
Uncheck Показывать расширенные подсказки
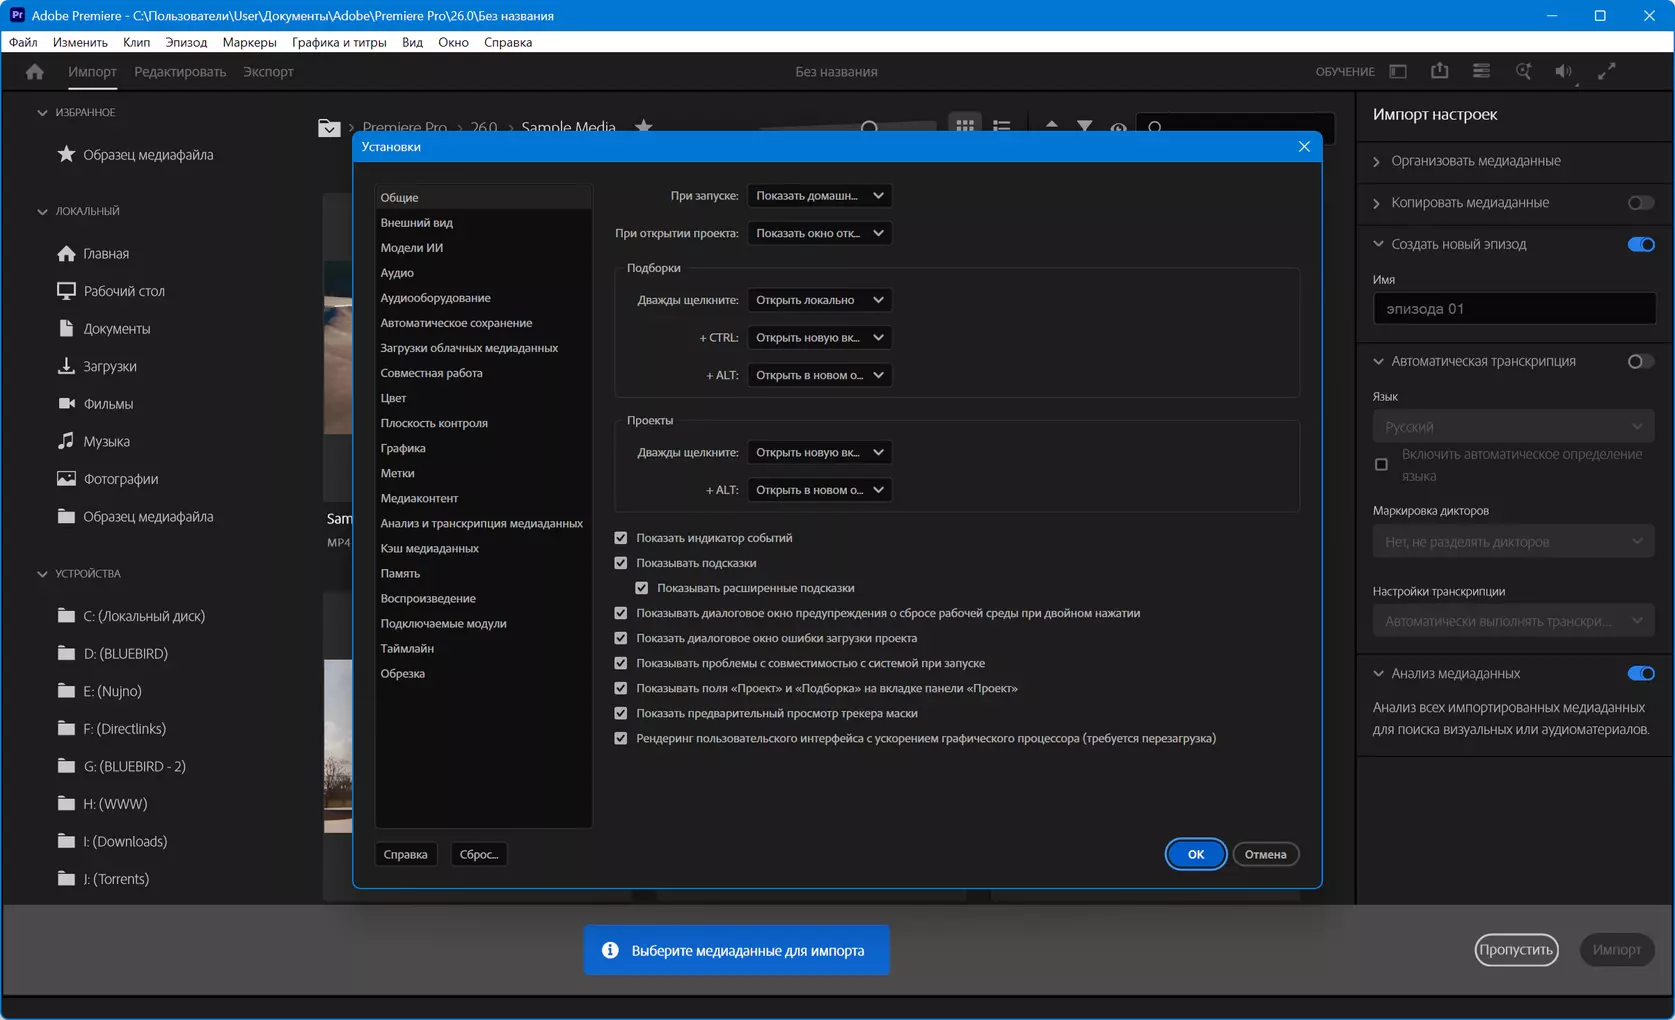642,588
